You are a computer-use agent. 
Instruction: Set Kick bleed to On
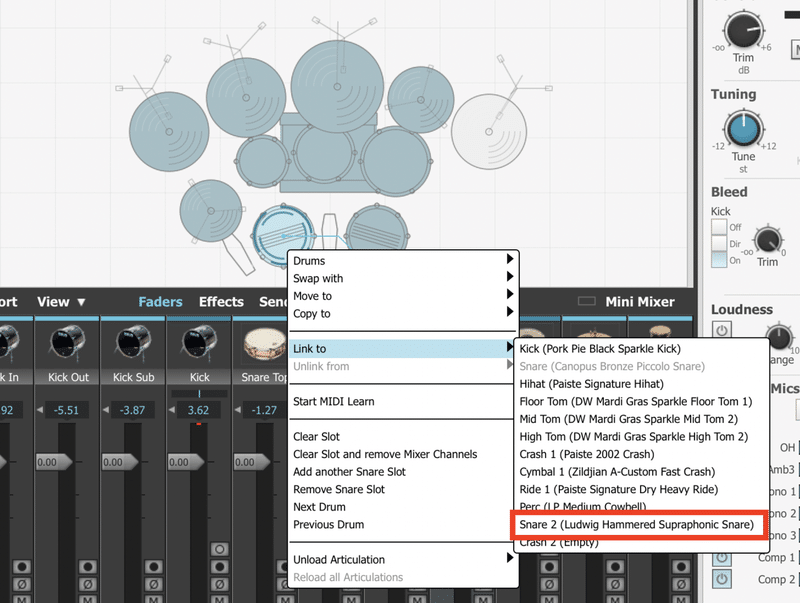[x=719, y=260]
